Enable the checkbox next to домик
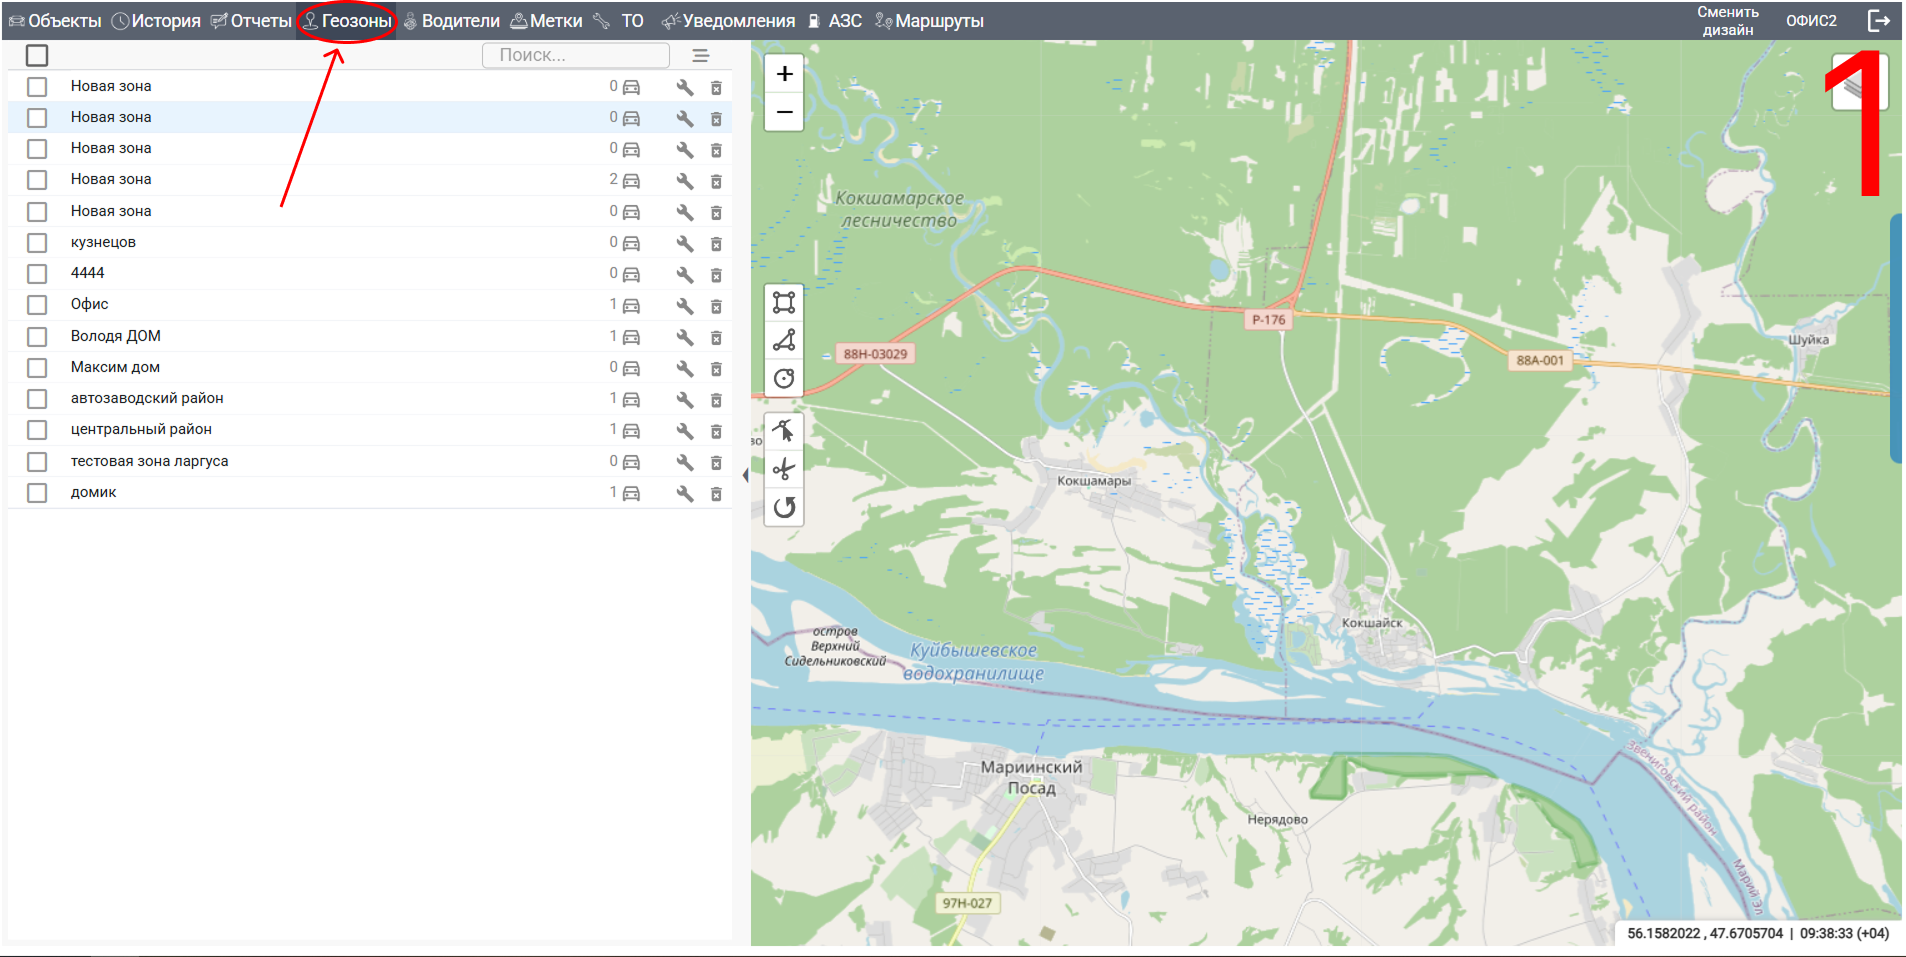 (37, 493)
